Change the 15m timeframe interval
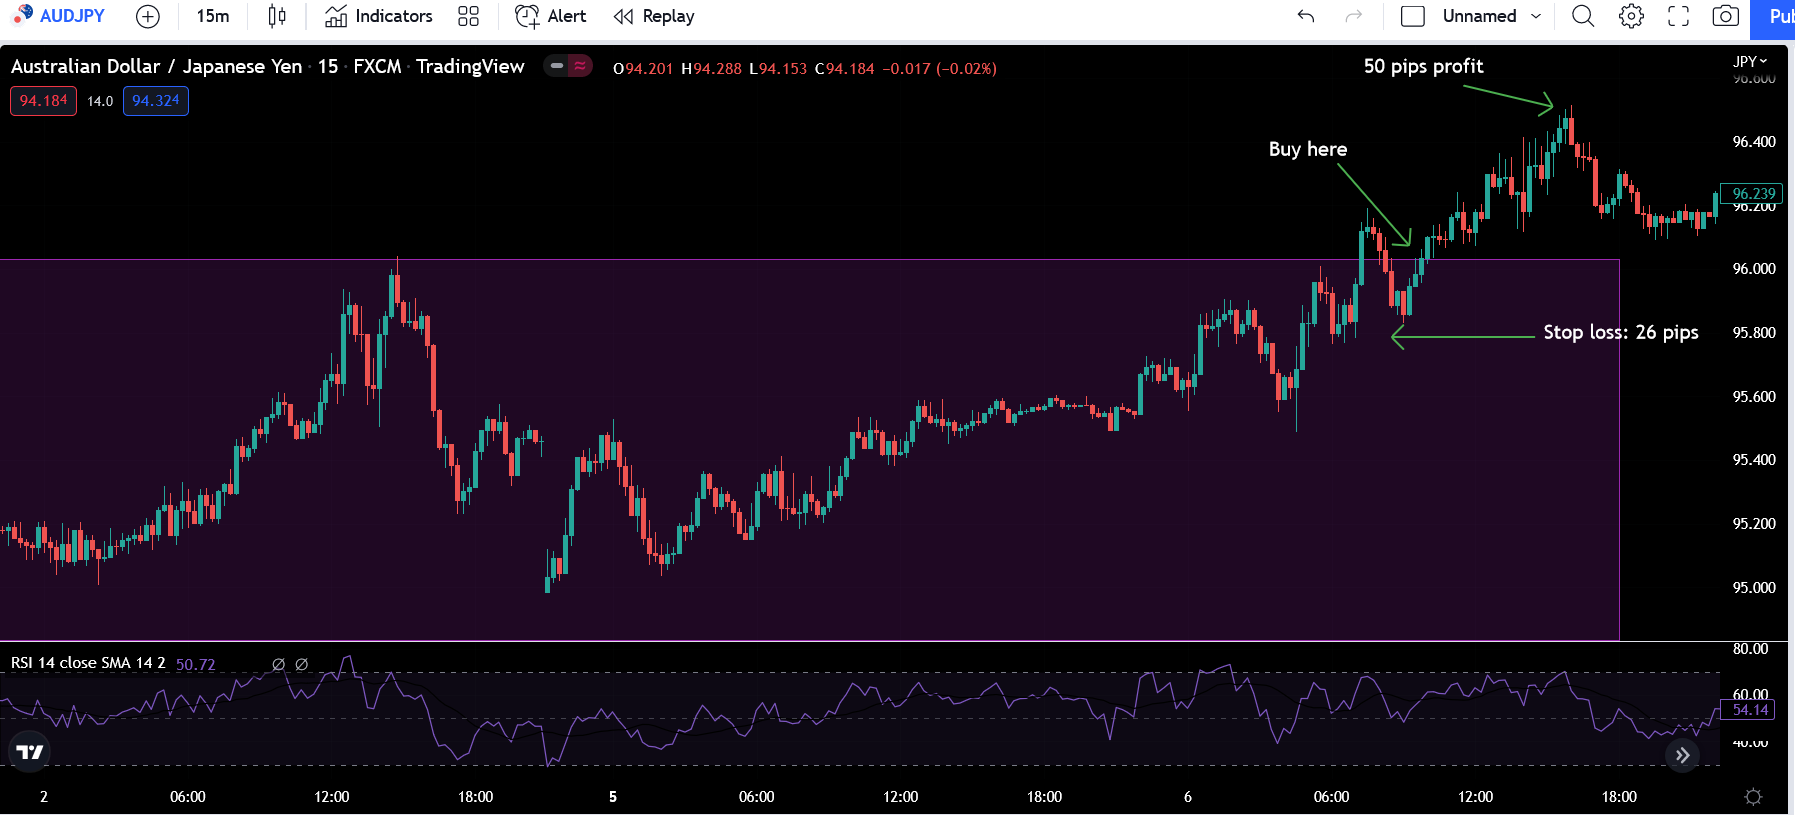This screenshot has height=815, width=1795. [x=212, y=16]
